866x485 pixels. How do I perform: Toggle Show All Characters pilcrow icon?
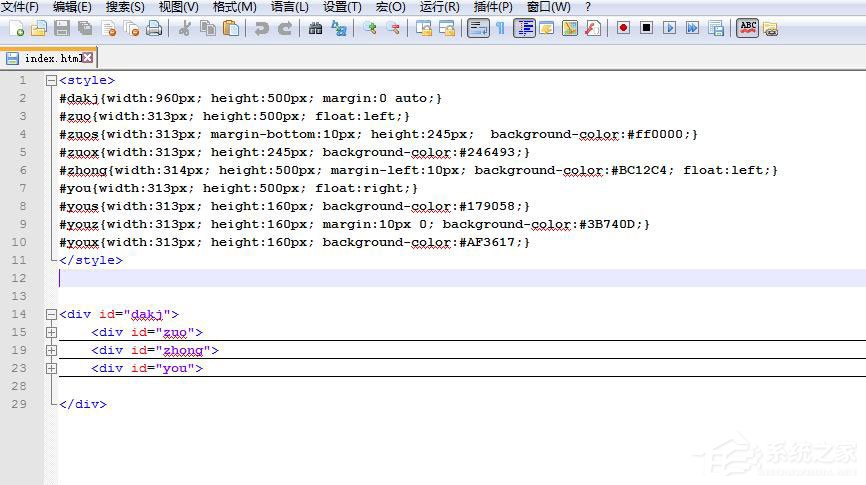coord(500,28)
